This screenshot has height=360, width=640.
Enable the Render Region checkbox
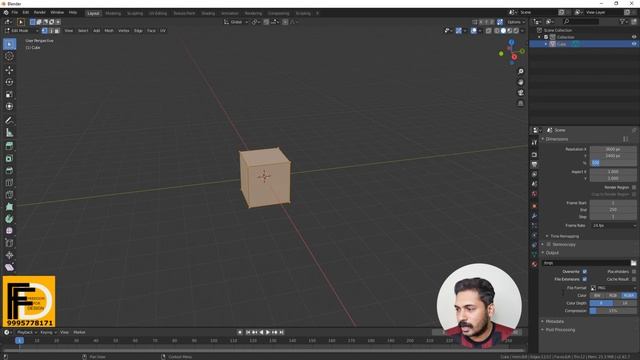[x=634, y=187]
